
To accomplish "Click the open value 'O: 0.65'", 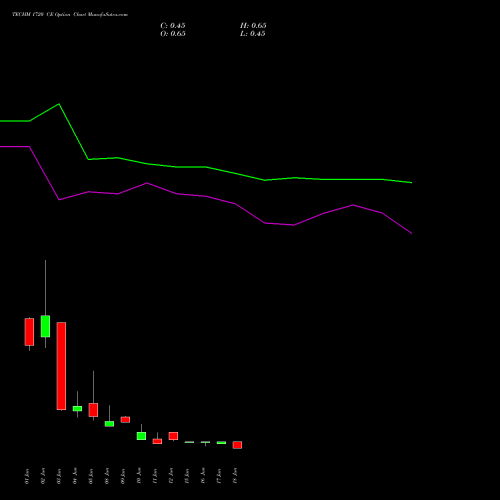I will tap(173, 34).
